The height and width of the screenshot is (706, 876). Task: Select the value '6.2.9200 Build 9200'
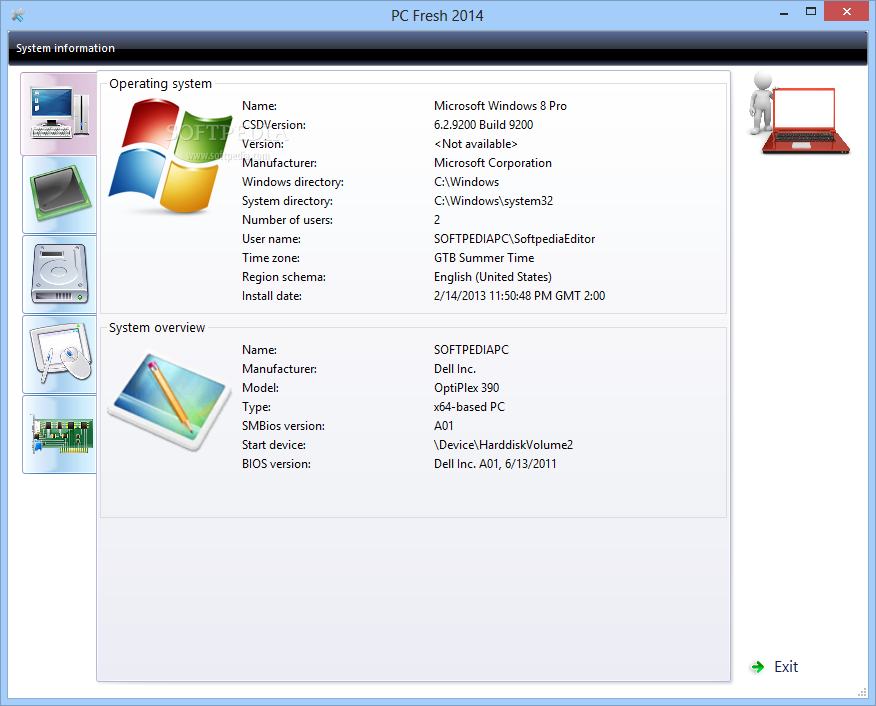click(x=483, y=125)
